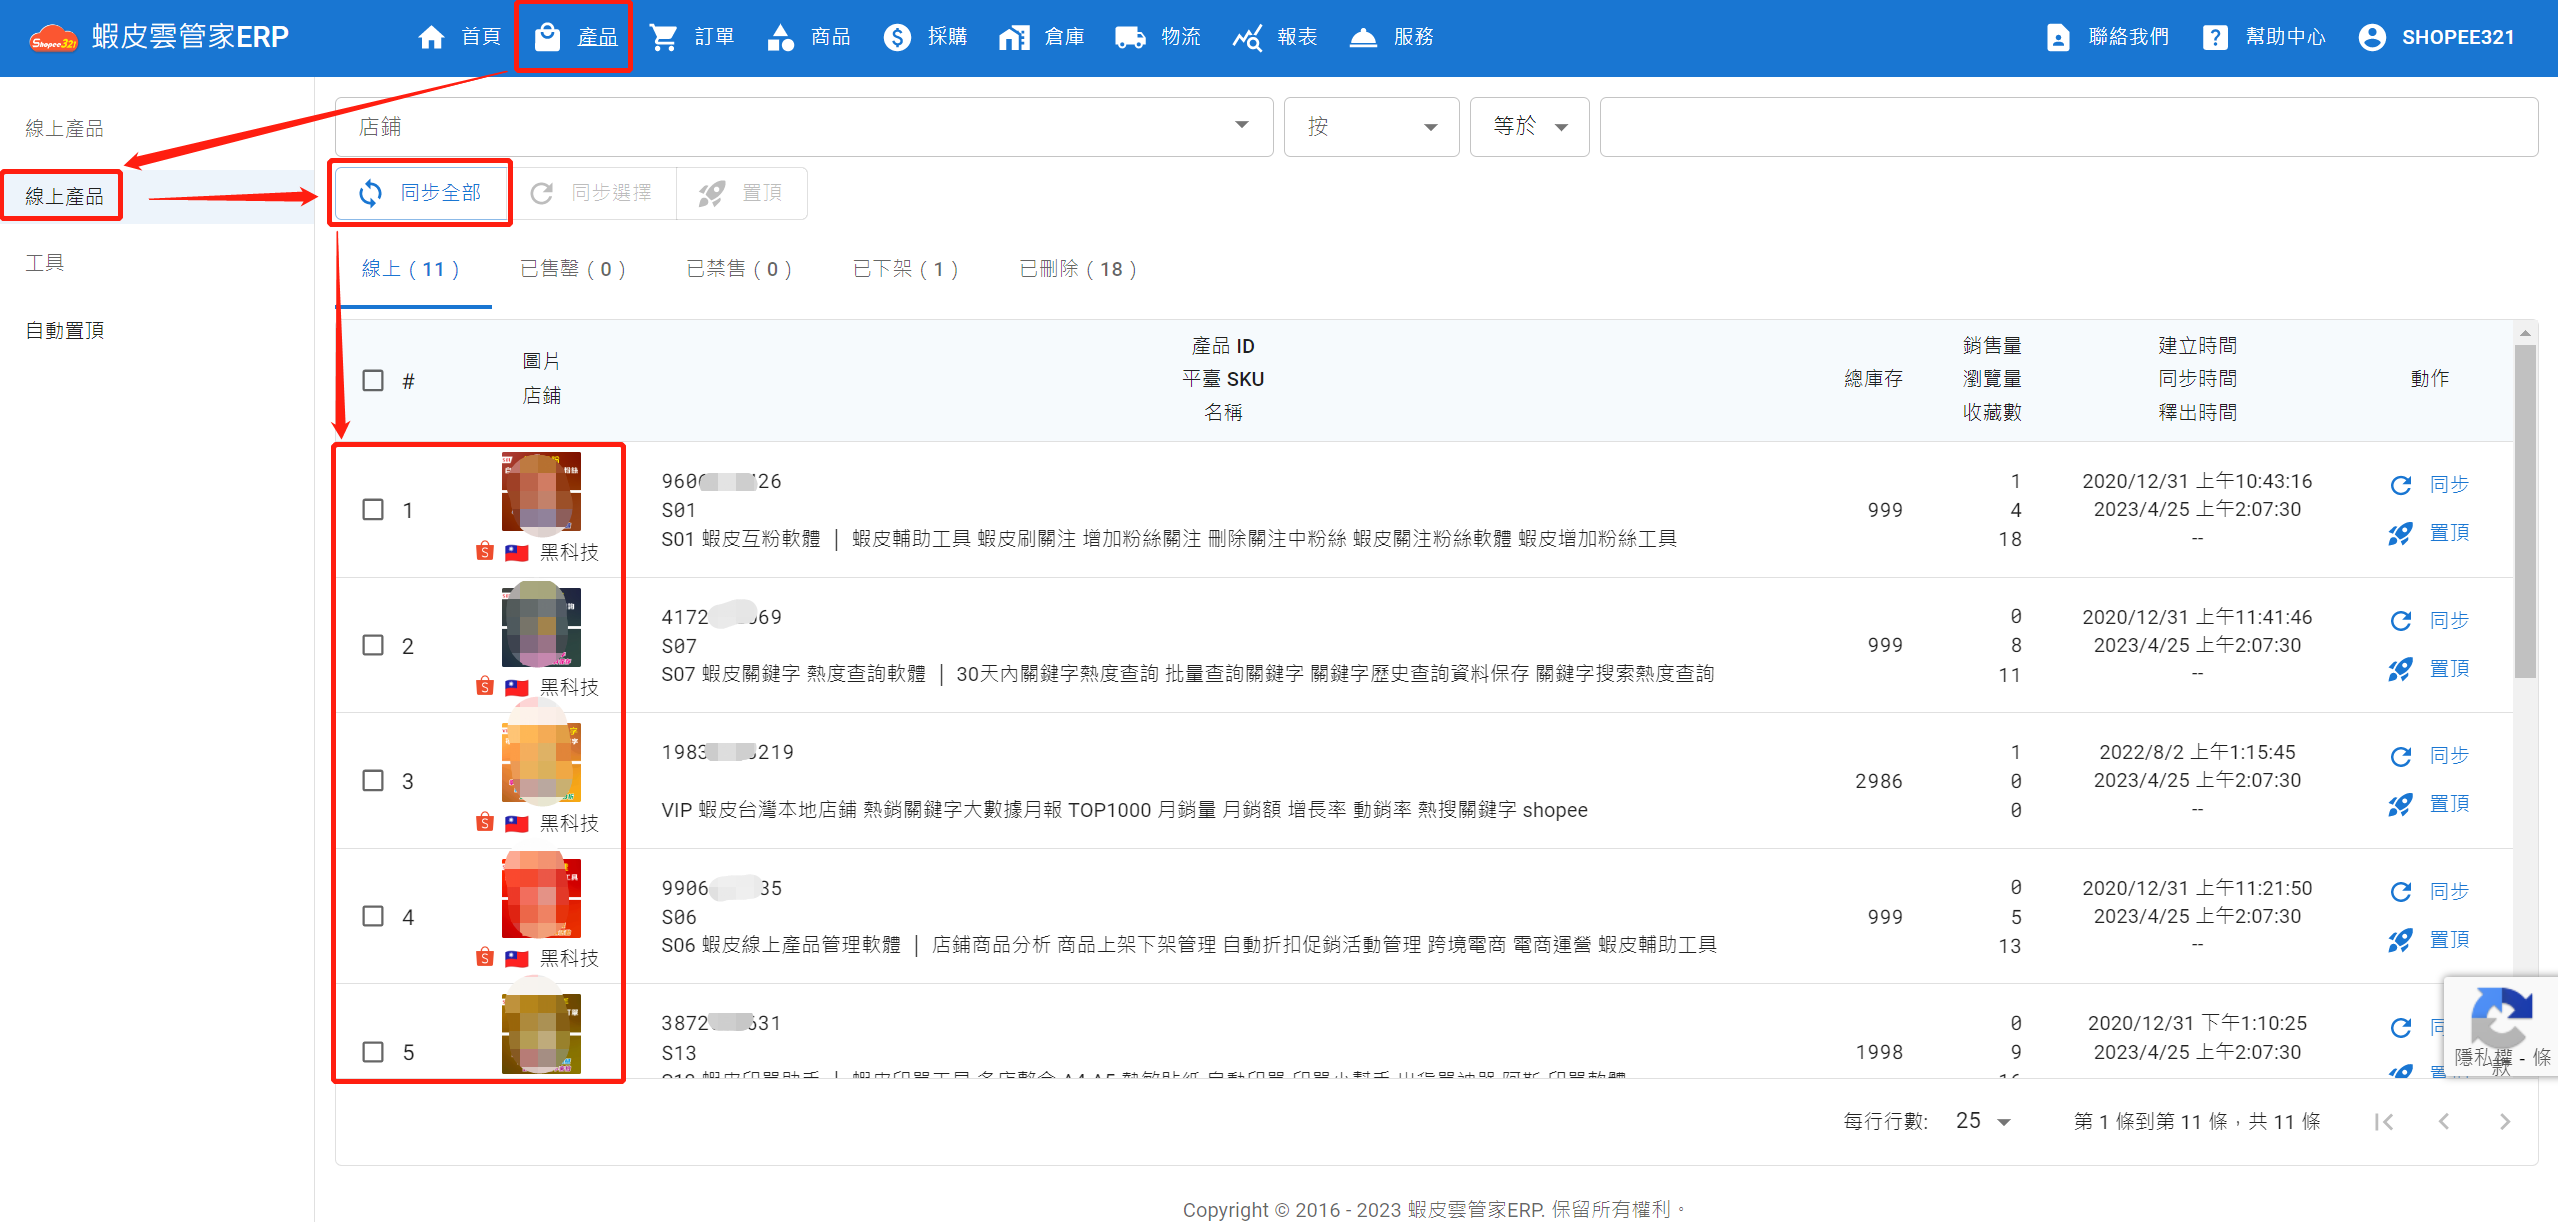Click the 產品 shopping bag icon
This screenshot has height=1222, width=2558.
click(x=547, y=37)
